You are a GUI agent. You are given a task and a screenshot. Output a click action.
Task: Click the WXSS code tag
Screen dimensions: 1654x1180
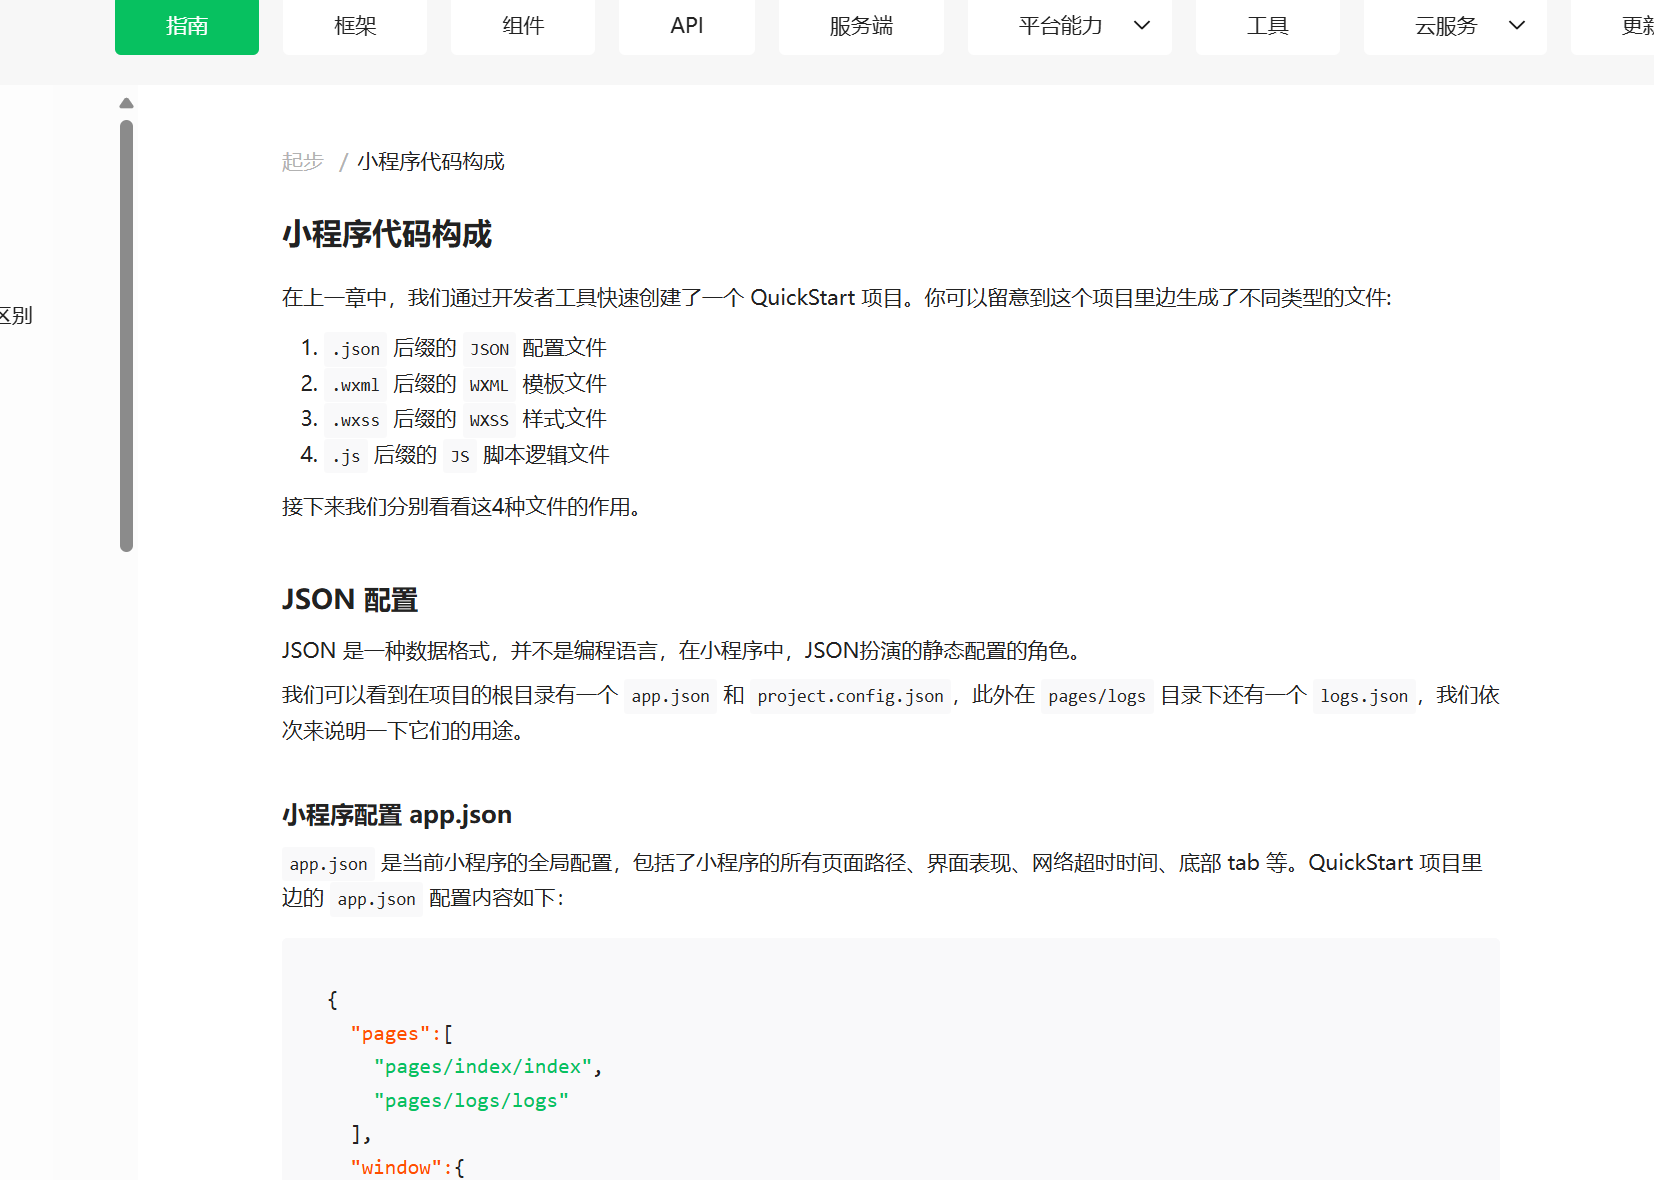[489, 420]
